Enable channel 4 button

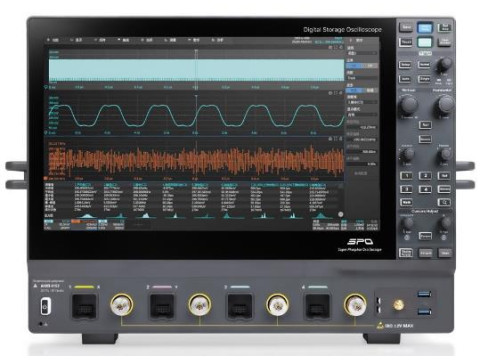point(425,189)
